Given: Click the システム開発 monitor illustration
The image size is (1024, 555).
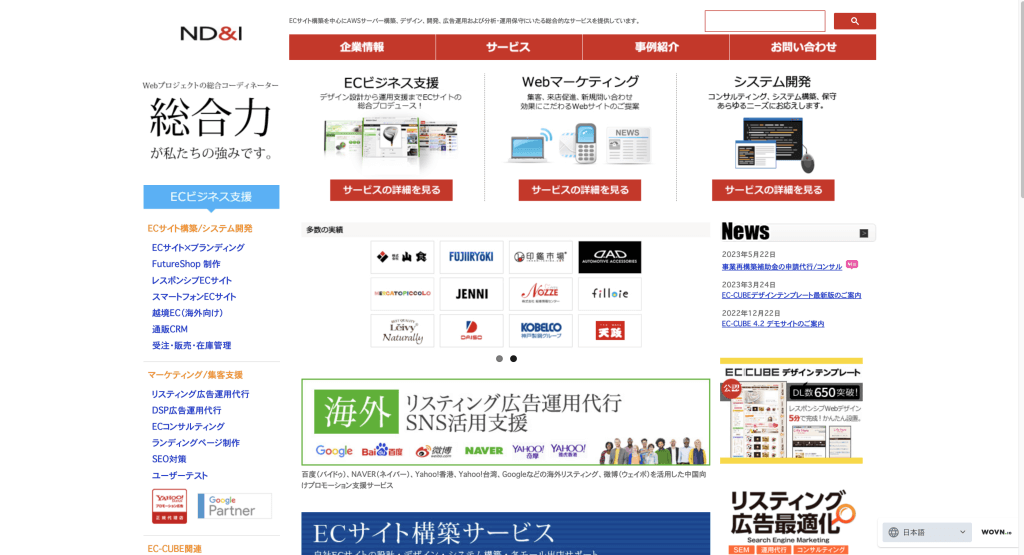Looking at the screenshot, I should pyautogui.click(x=775, y=145).
